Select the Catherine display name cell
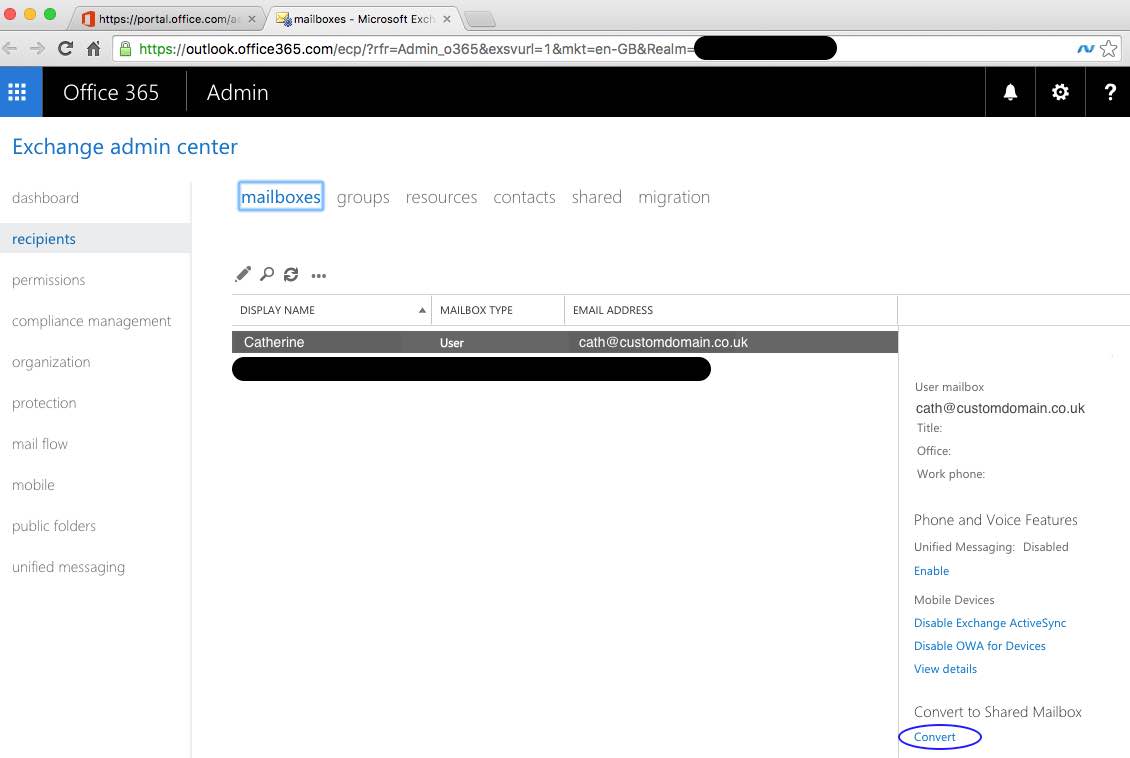 coord(274,342)
